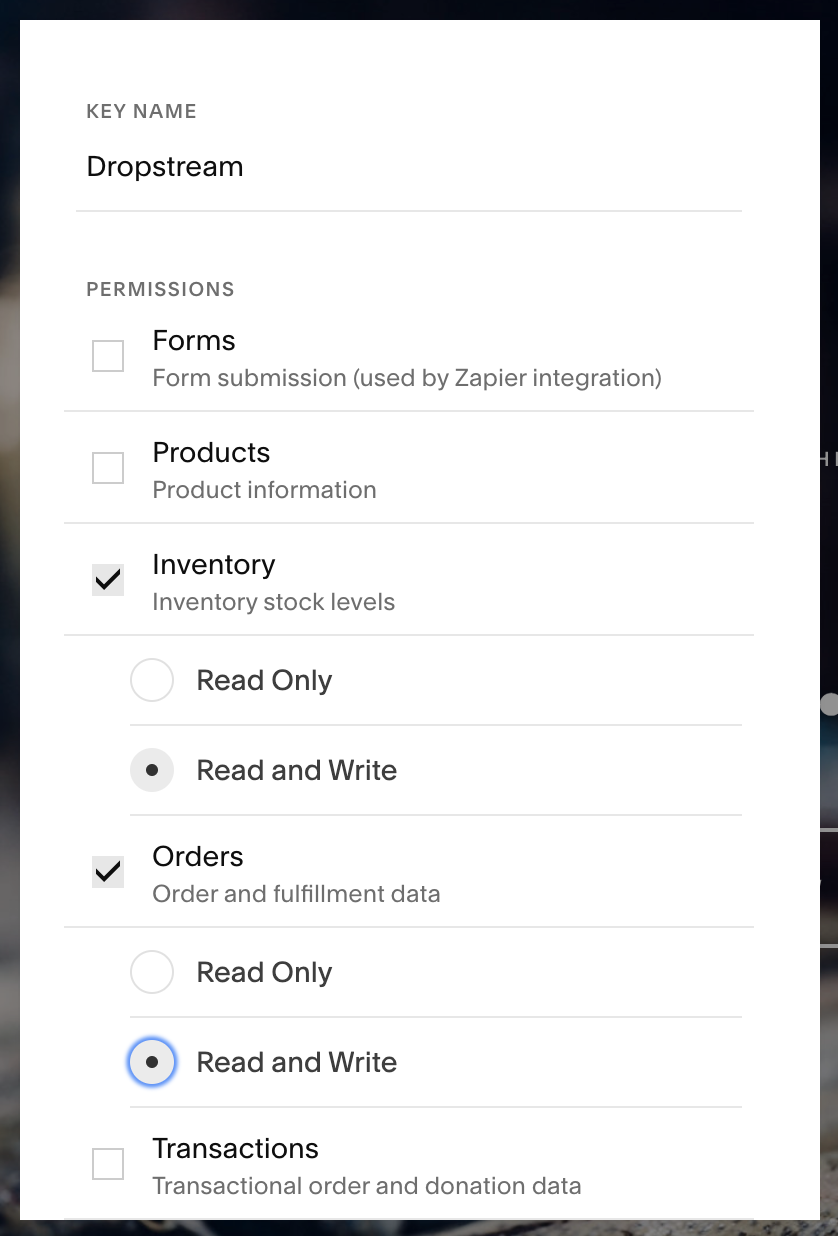The image size is (838, 1236).
Task: Click the Orders title text
Action: (x=198, y=857)
